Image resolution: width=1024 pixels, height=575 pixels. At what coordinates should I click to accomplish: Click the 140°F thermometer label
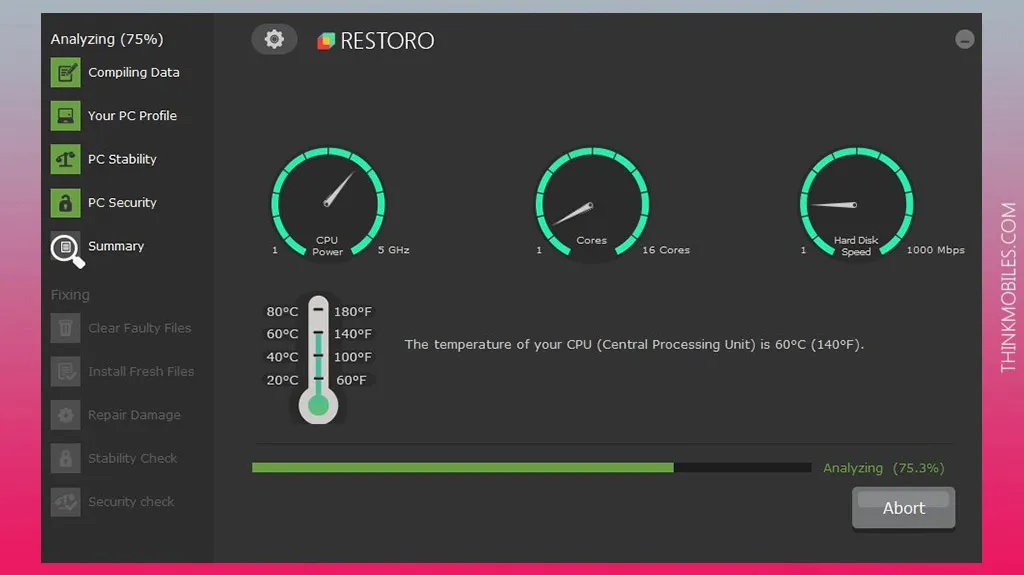(353, 334)
